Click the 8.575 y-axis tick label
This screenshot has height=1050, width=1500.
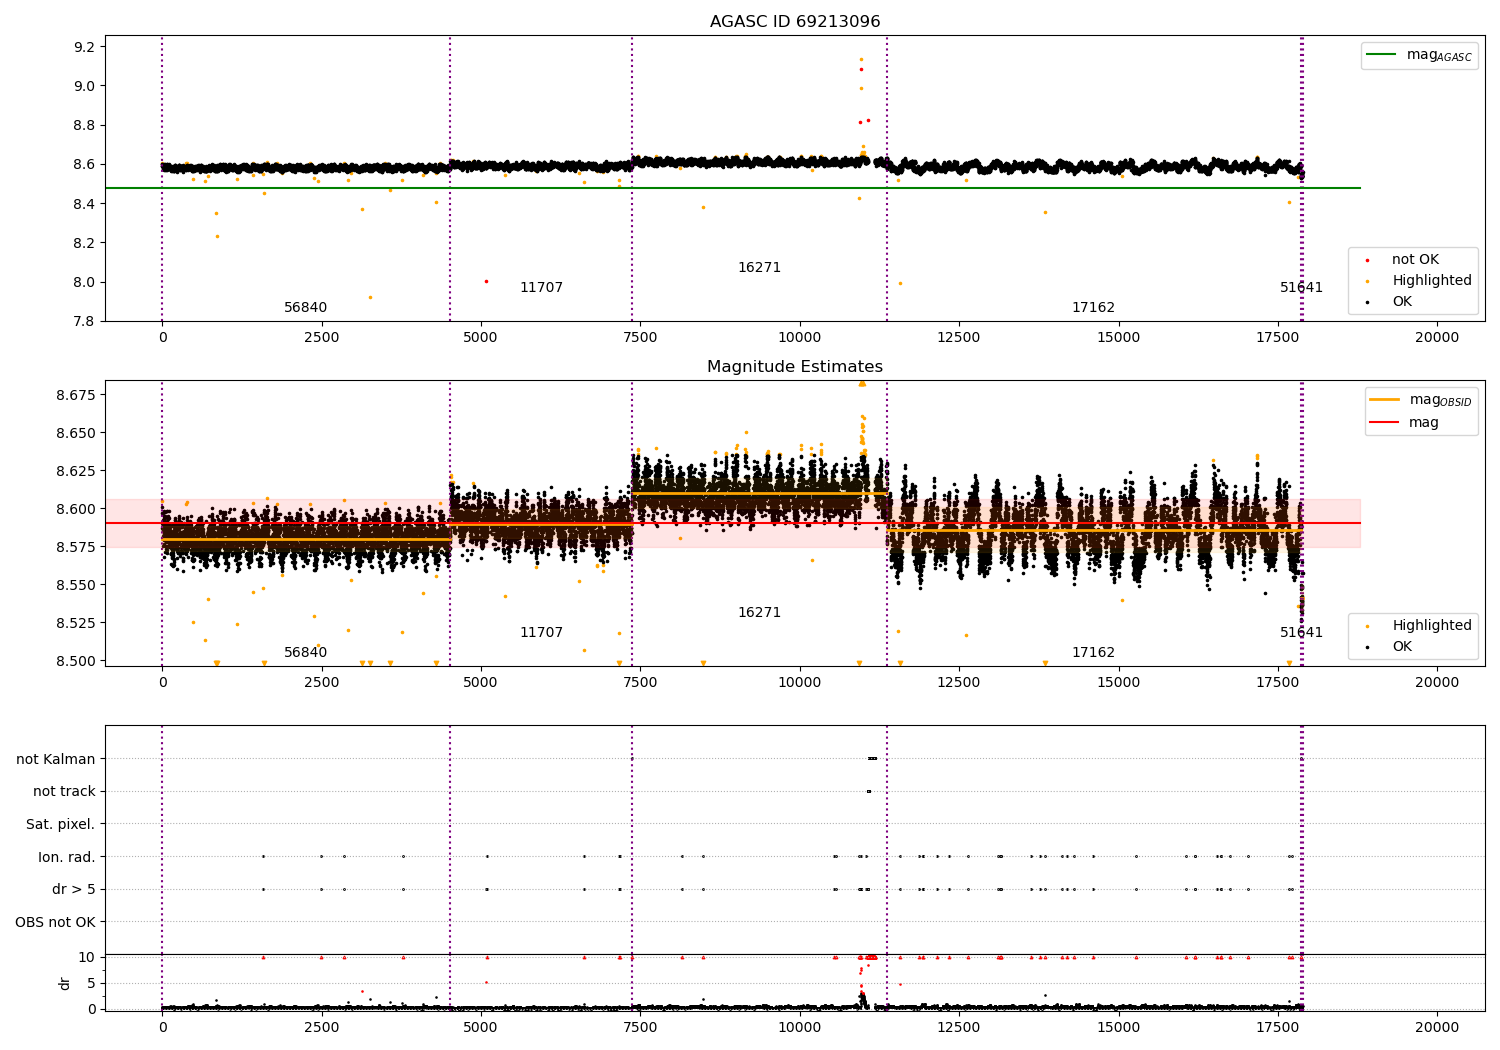(76, 547)
